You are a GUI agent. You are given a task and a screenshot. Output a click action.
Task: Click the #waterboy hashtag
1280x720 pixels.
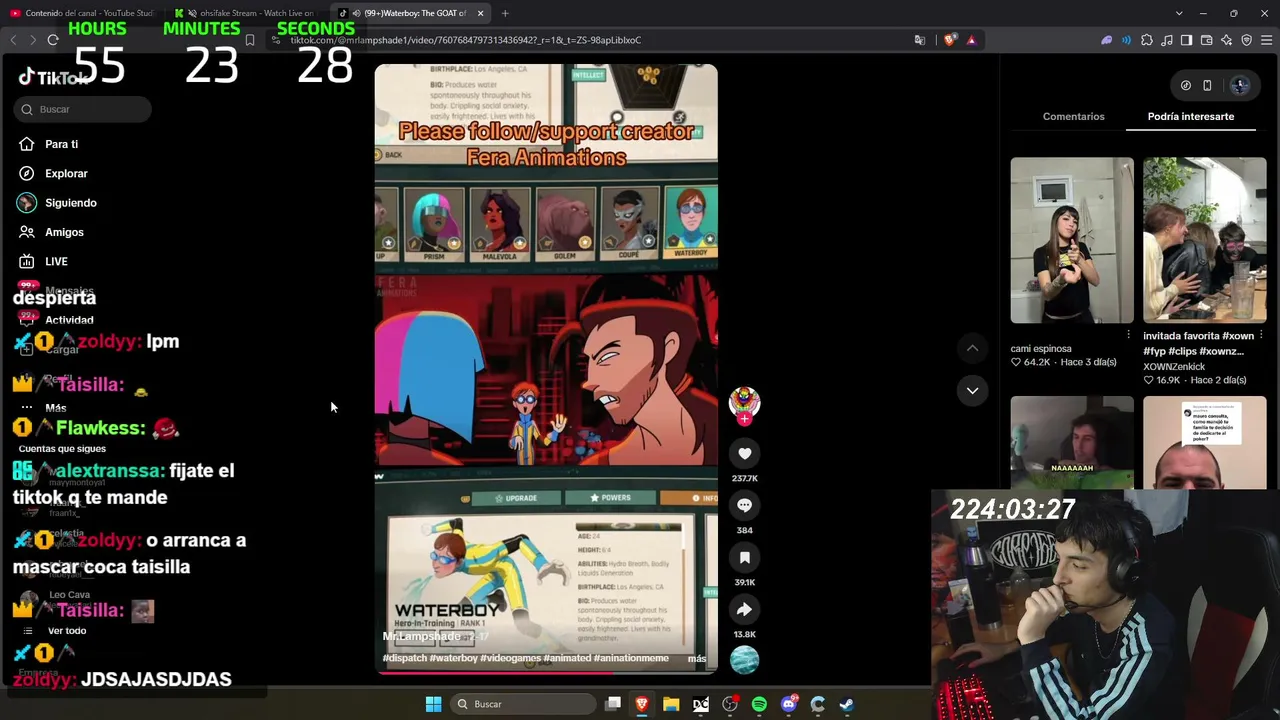453,658
